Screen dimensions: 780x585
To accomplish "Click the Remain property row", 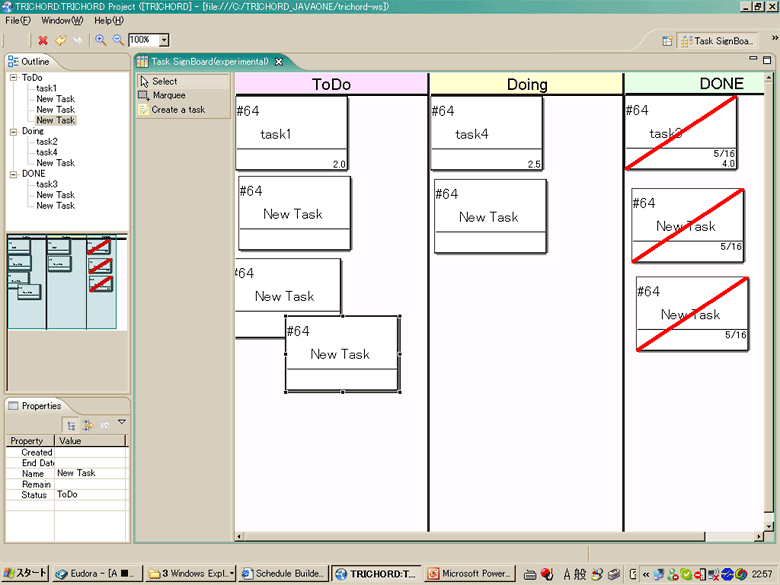I will (x=67, y=485).
